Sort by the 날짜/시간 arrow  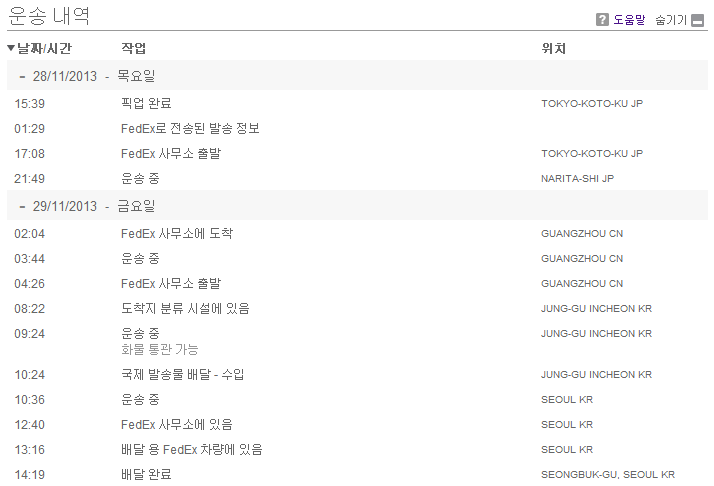(x=11, y=47)
